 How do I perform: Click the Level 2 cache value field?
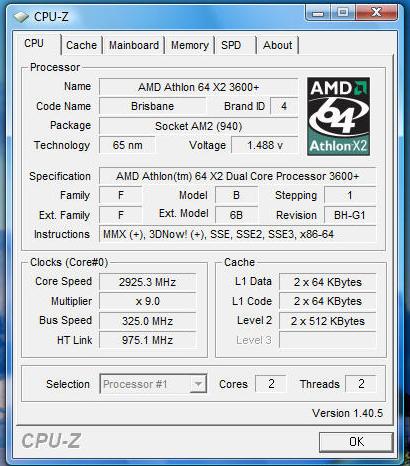(328, 321)
